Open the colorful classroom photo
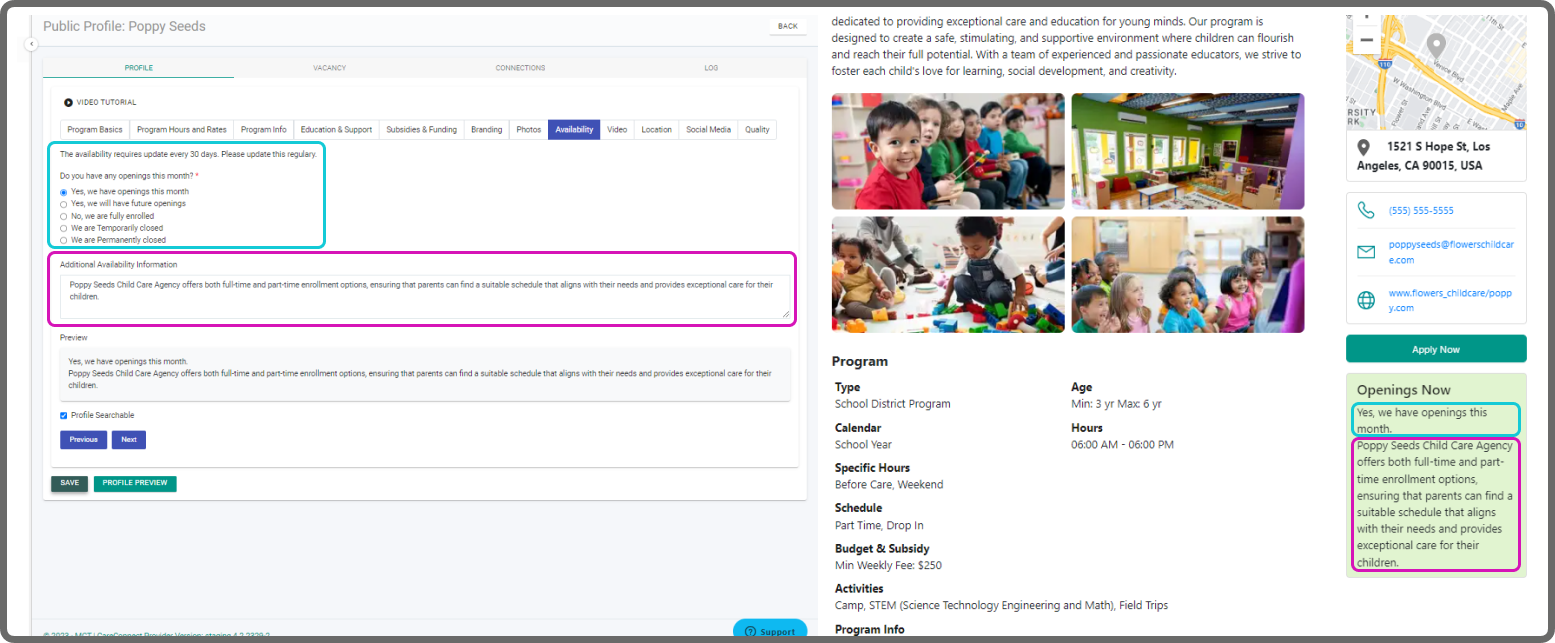The width and height of the screenshot is (1555, 643). click(x=1188, y=151)
